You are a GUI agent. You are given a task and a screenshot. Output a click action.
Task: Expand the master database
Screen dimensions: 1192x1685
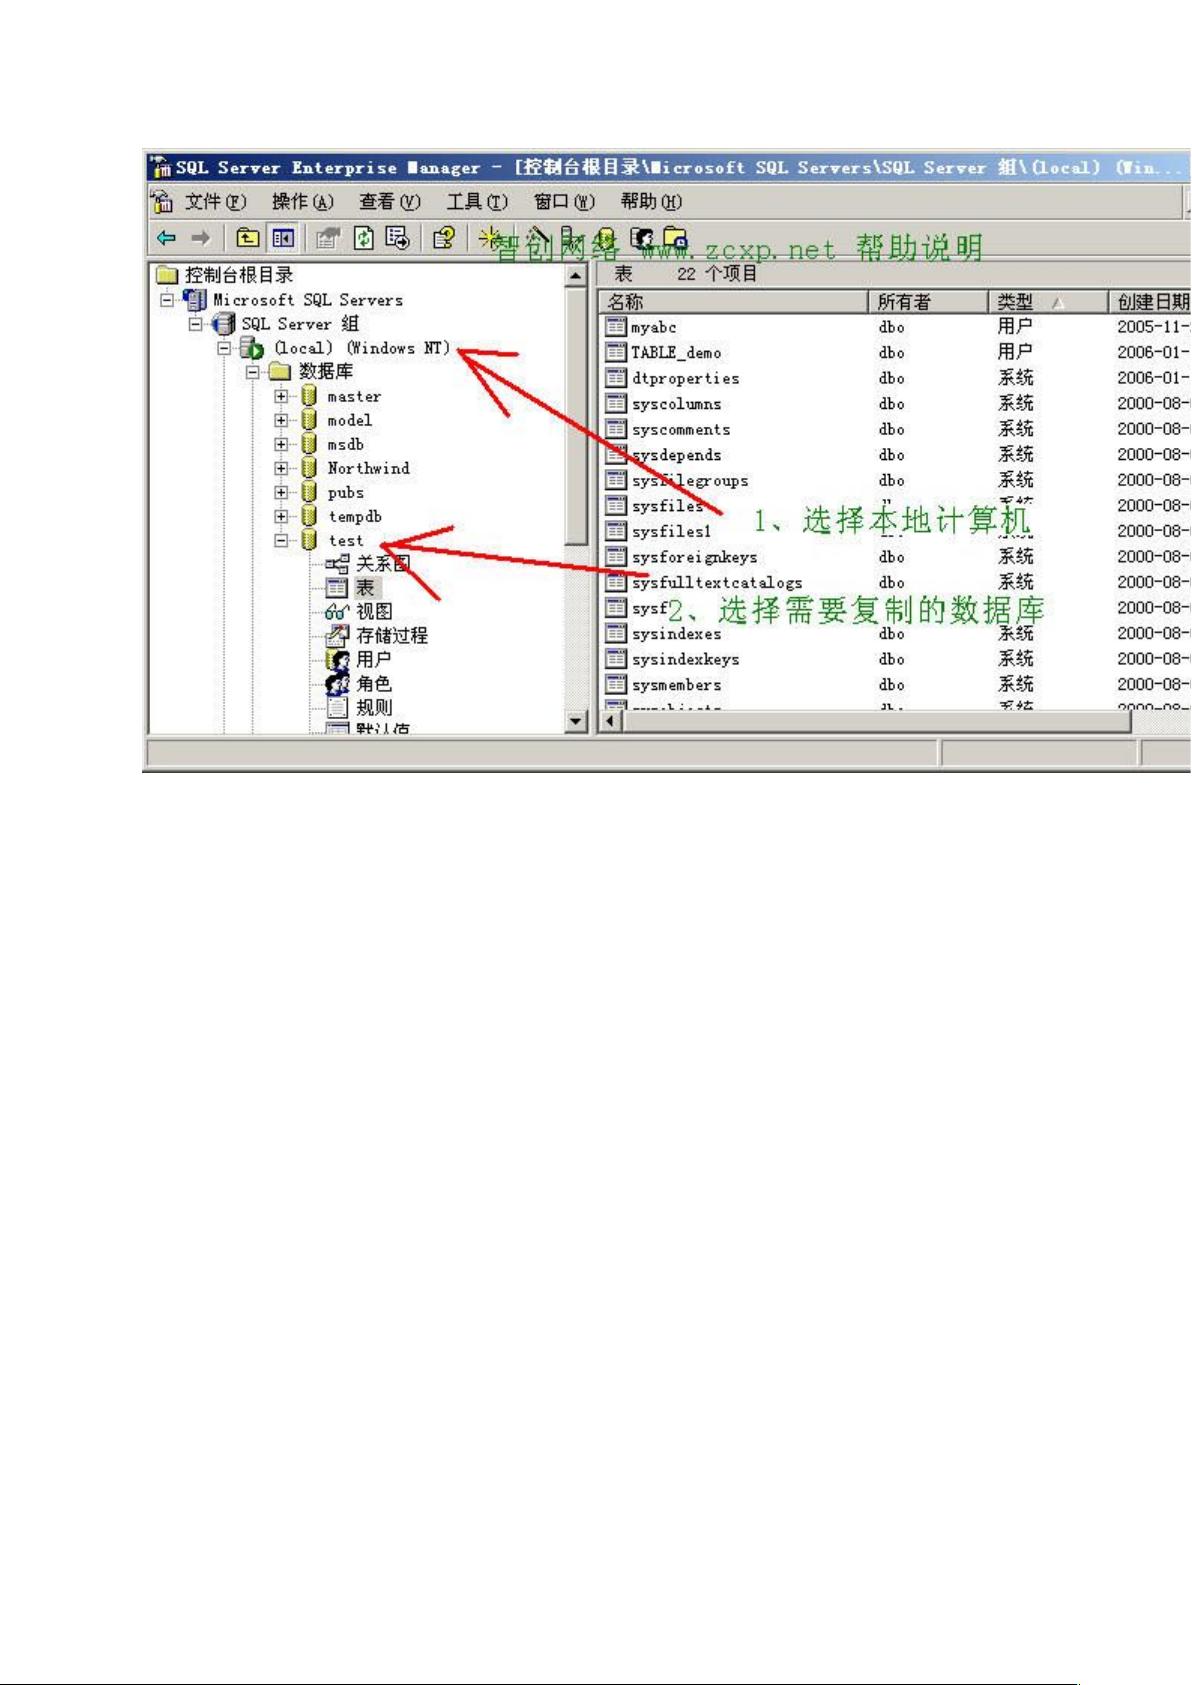(281, 396)
